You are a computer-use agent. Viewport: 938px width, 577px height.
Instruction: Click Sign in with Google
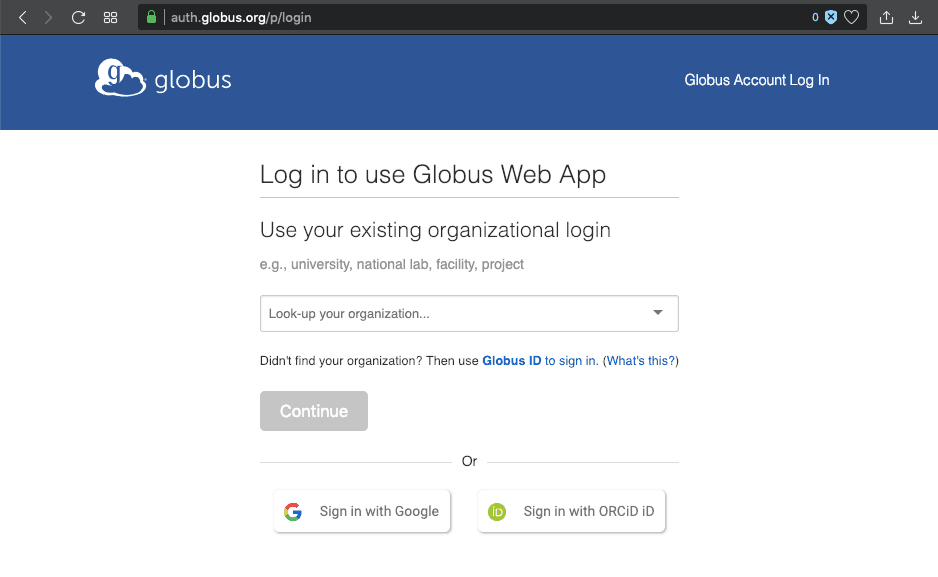[362, 511]
